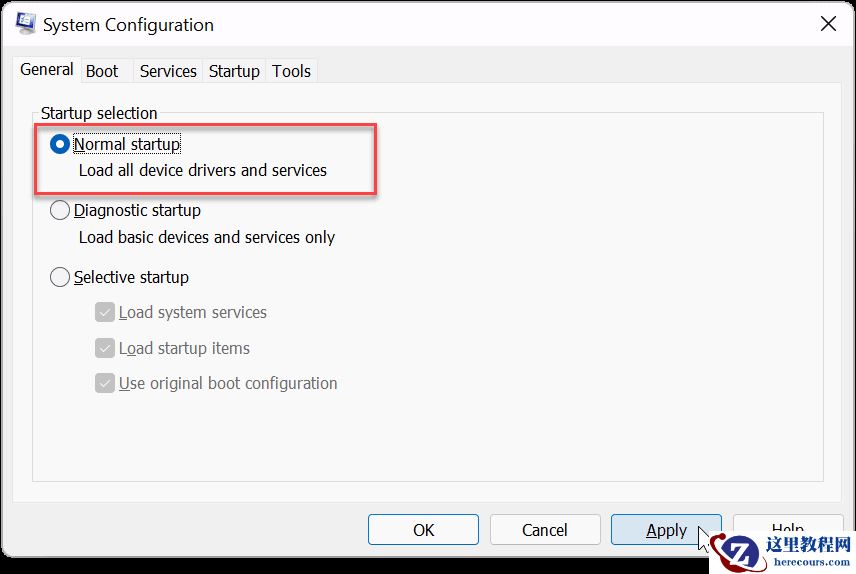Apply the startup selection changes
The image size is (856, 574).
tap(666, 530)
